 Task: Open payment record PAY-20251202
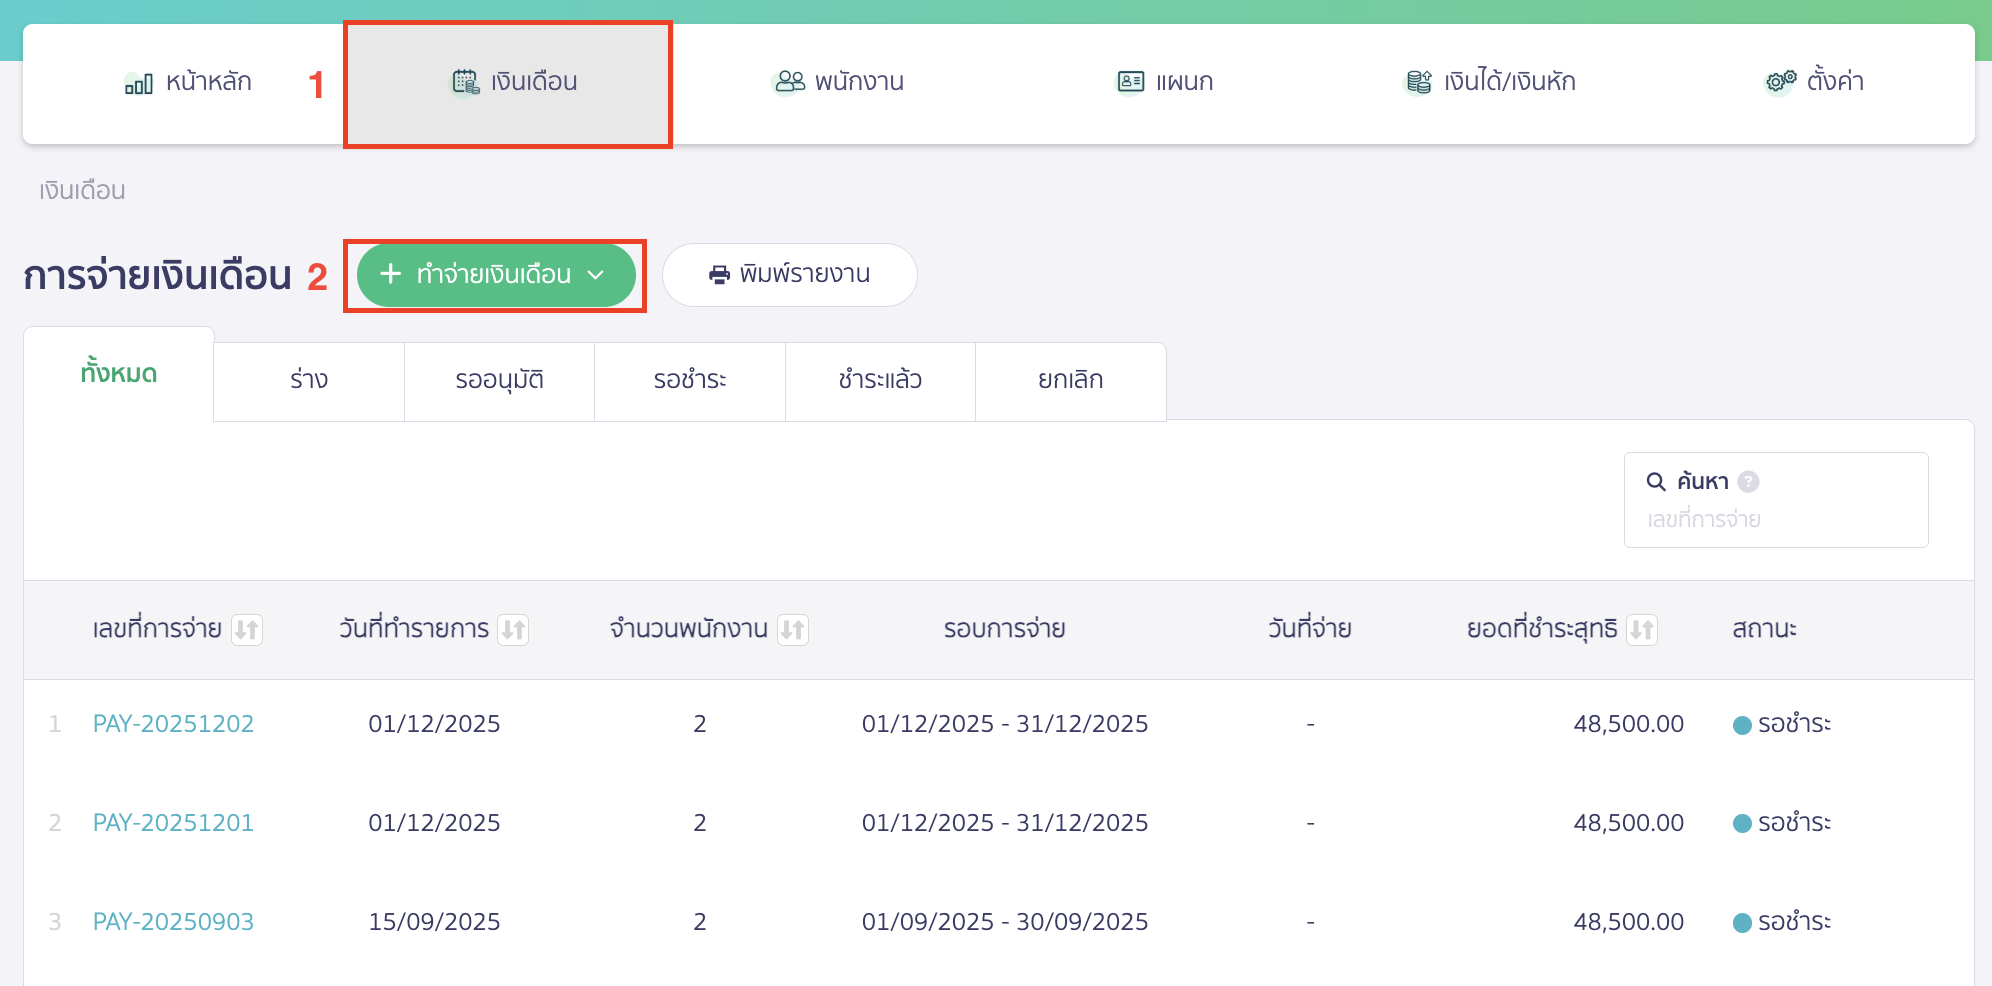click(x=174, y=723)
